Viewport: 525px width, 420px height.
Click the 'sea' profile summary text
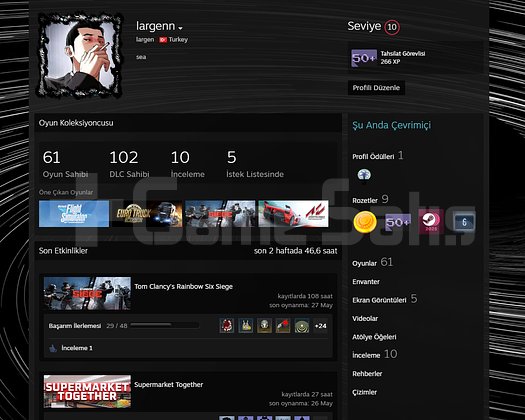[141, 57]
